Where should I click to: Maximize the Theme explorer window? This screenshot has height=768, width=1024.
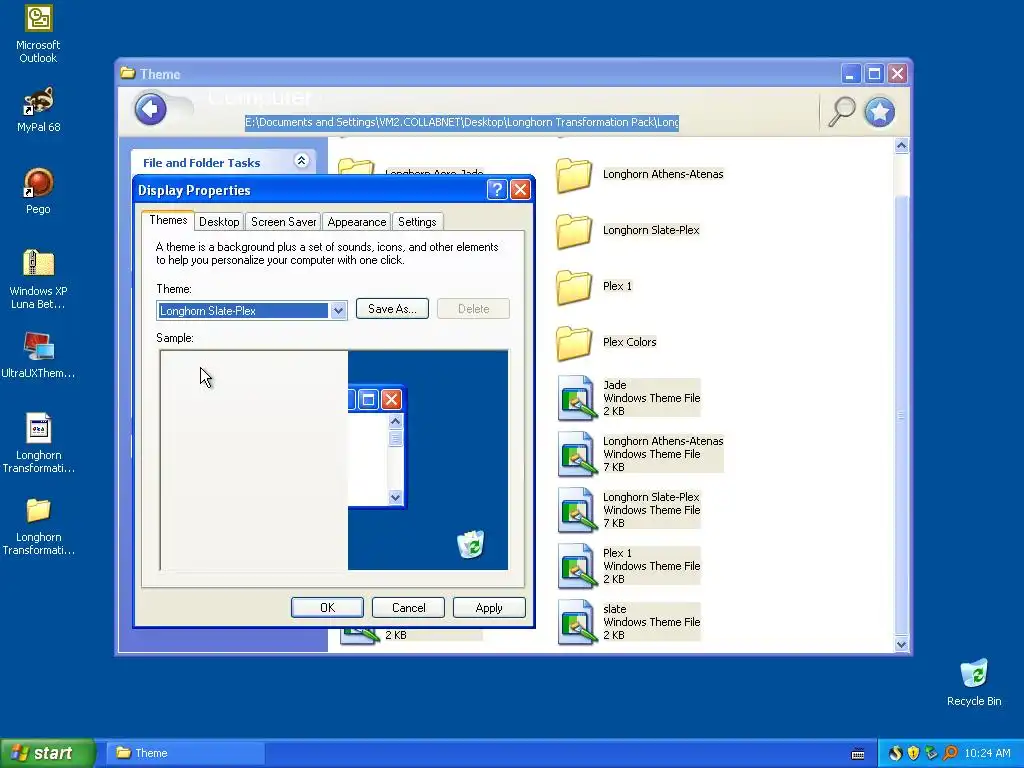click(874, 73)
